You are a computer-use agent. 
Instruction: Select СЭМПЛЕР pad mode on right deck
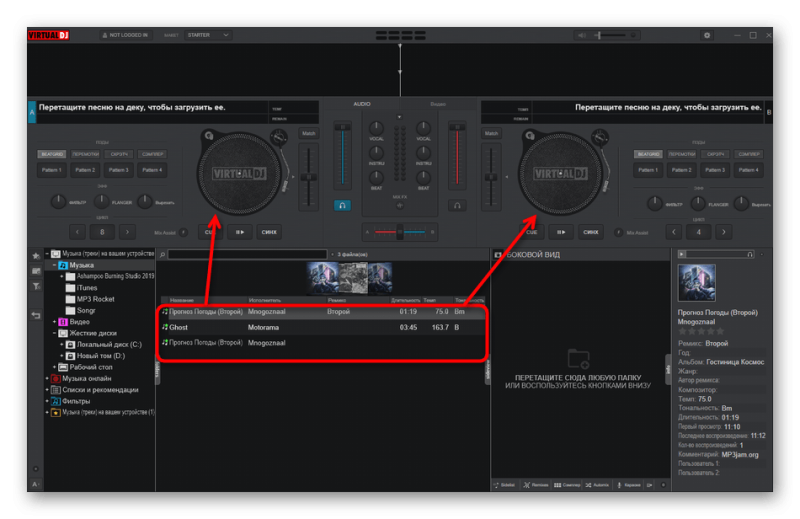[749, 154]
